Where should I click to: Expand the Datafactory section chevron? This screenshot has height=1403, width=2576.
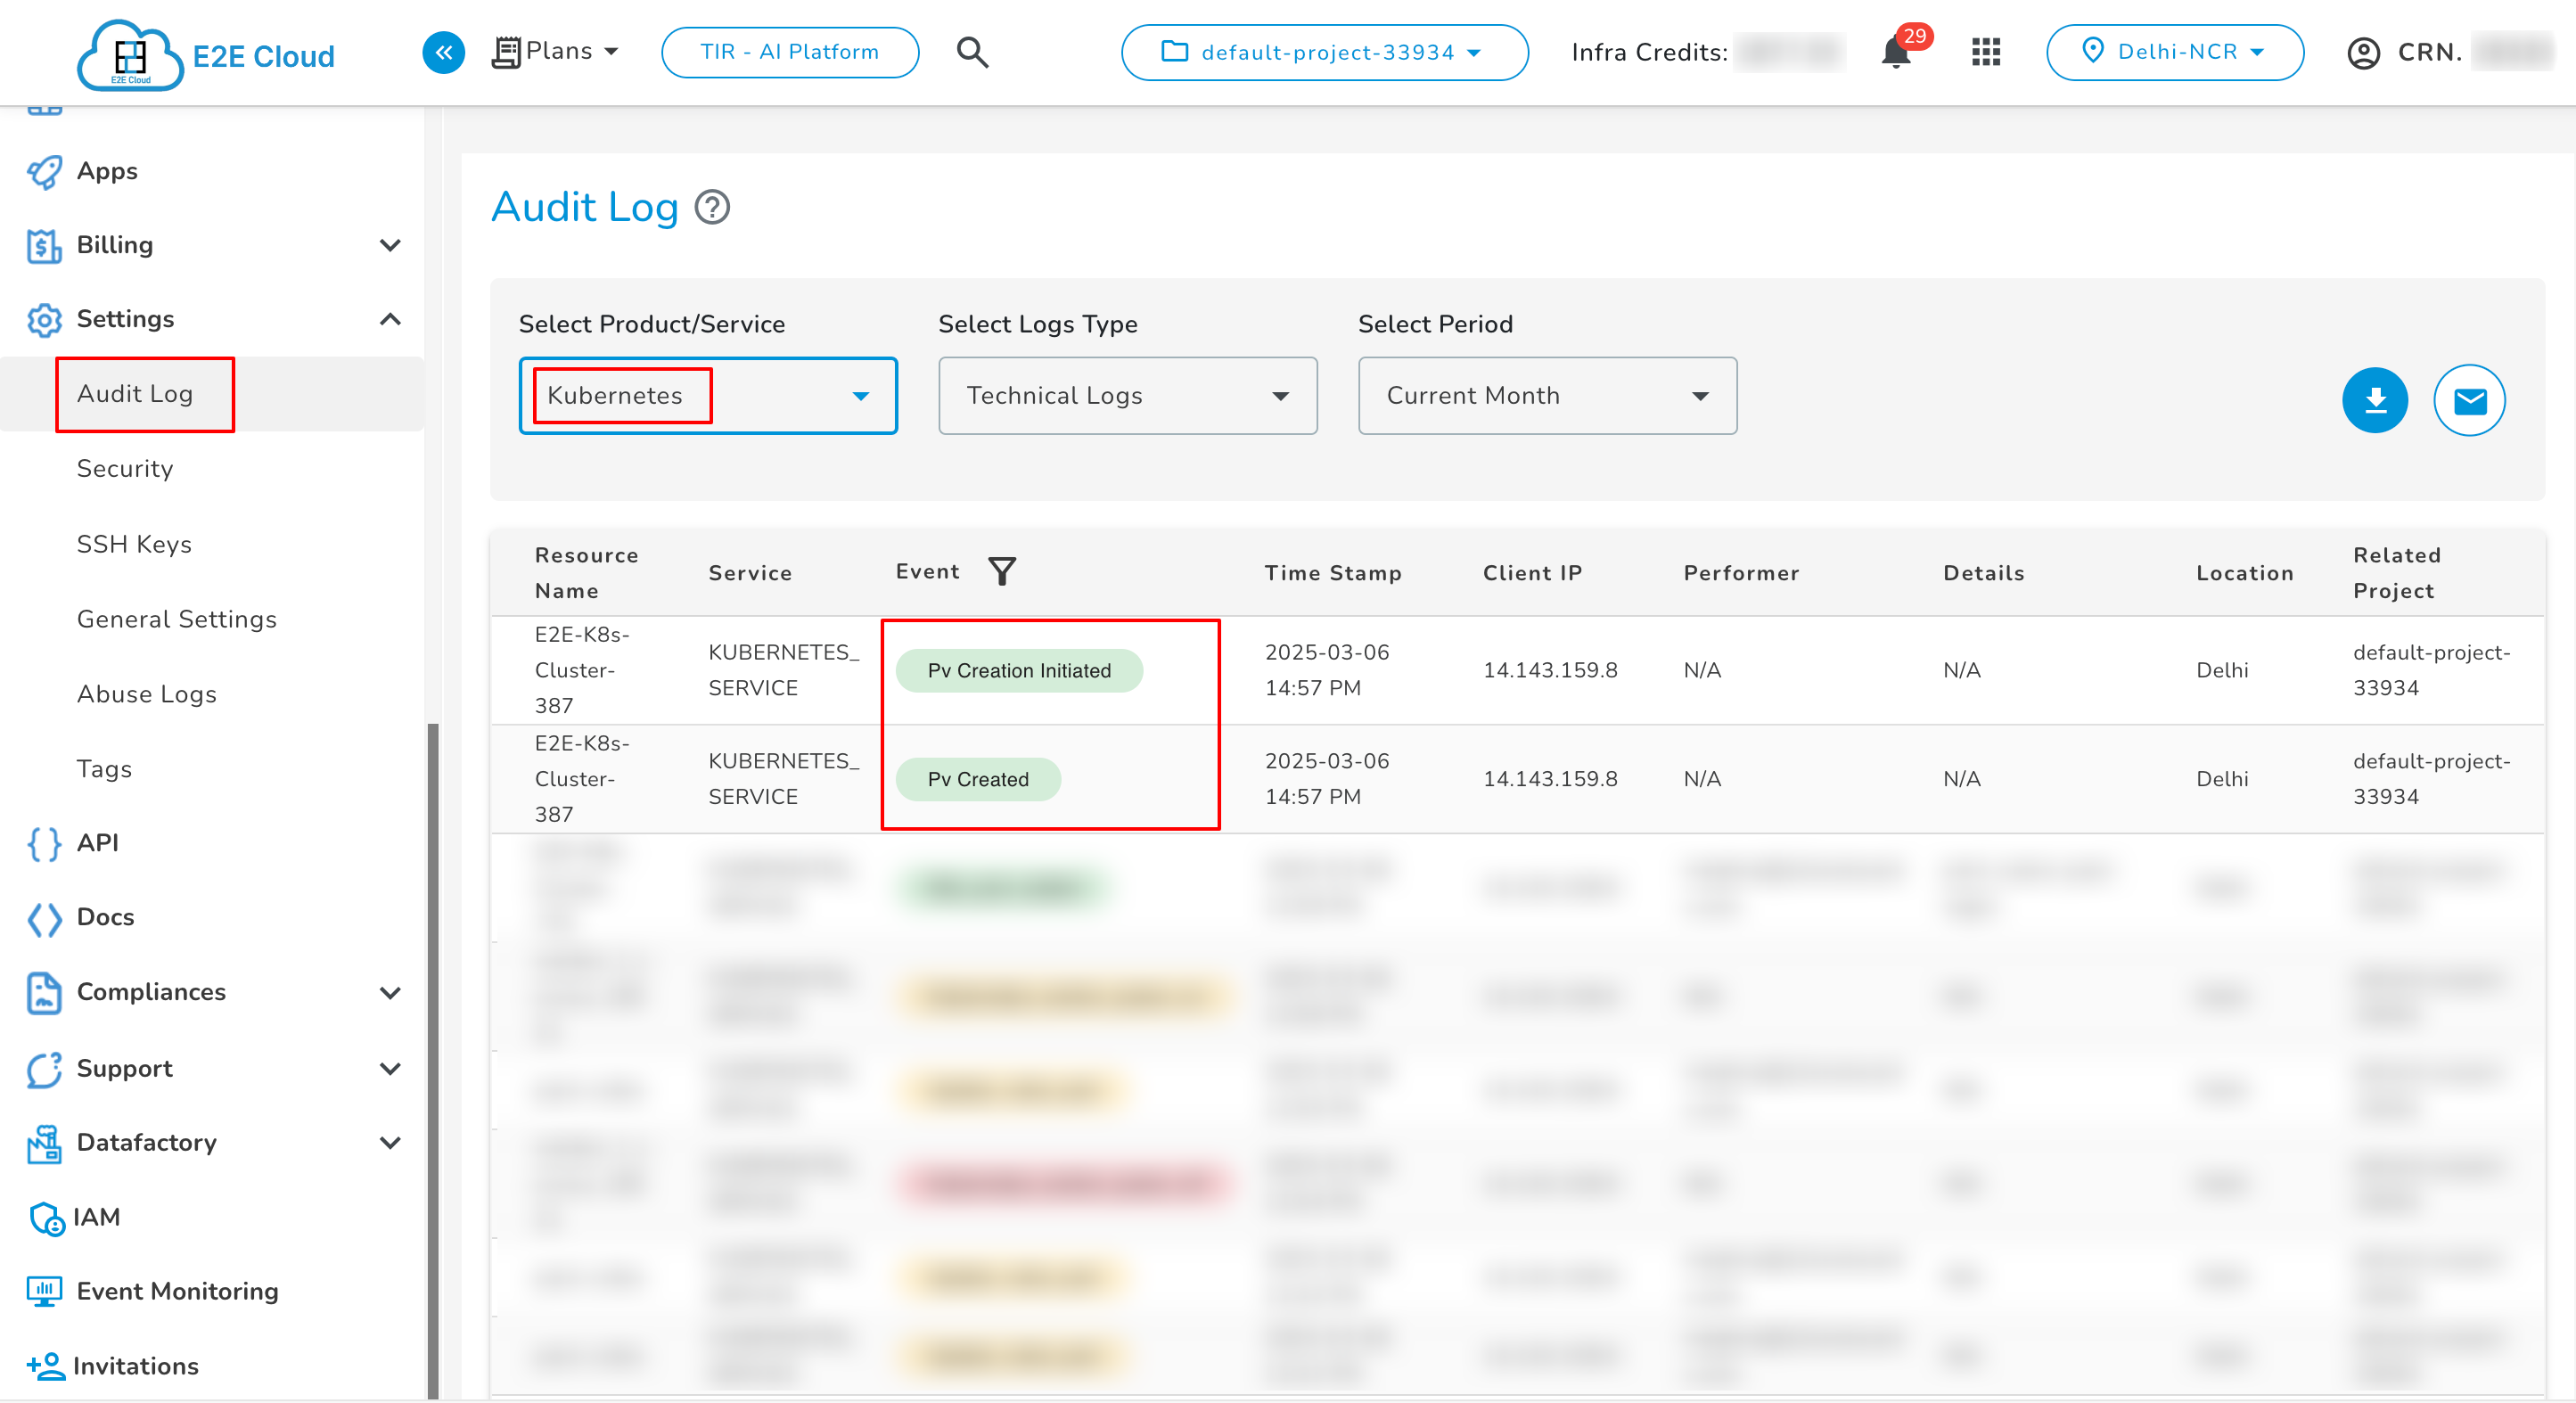[x=390, y=1142]
